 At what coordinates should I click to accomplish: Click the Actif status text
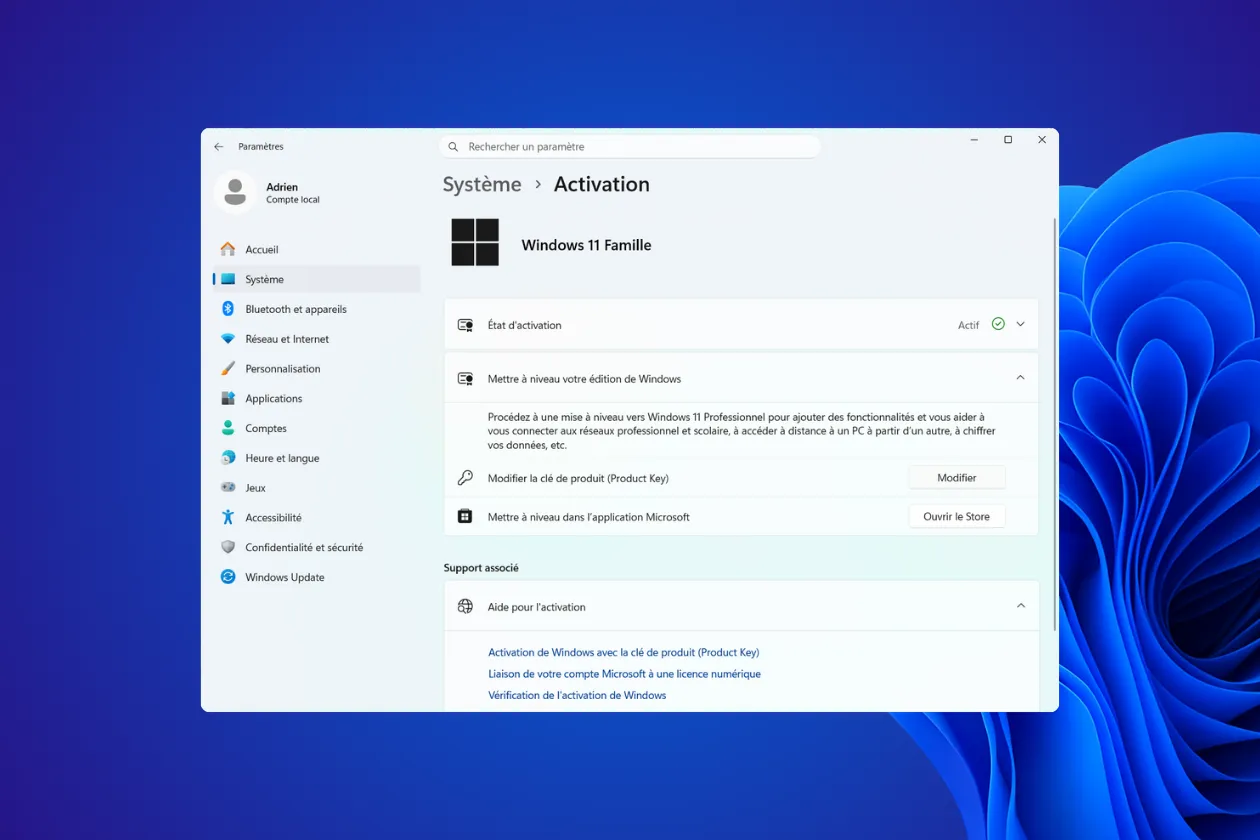pos(969,325)
